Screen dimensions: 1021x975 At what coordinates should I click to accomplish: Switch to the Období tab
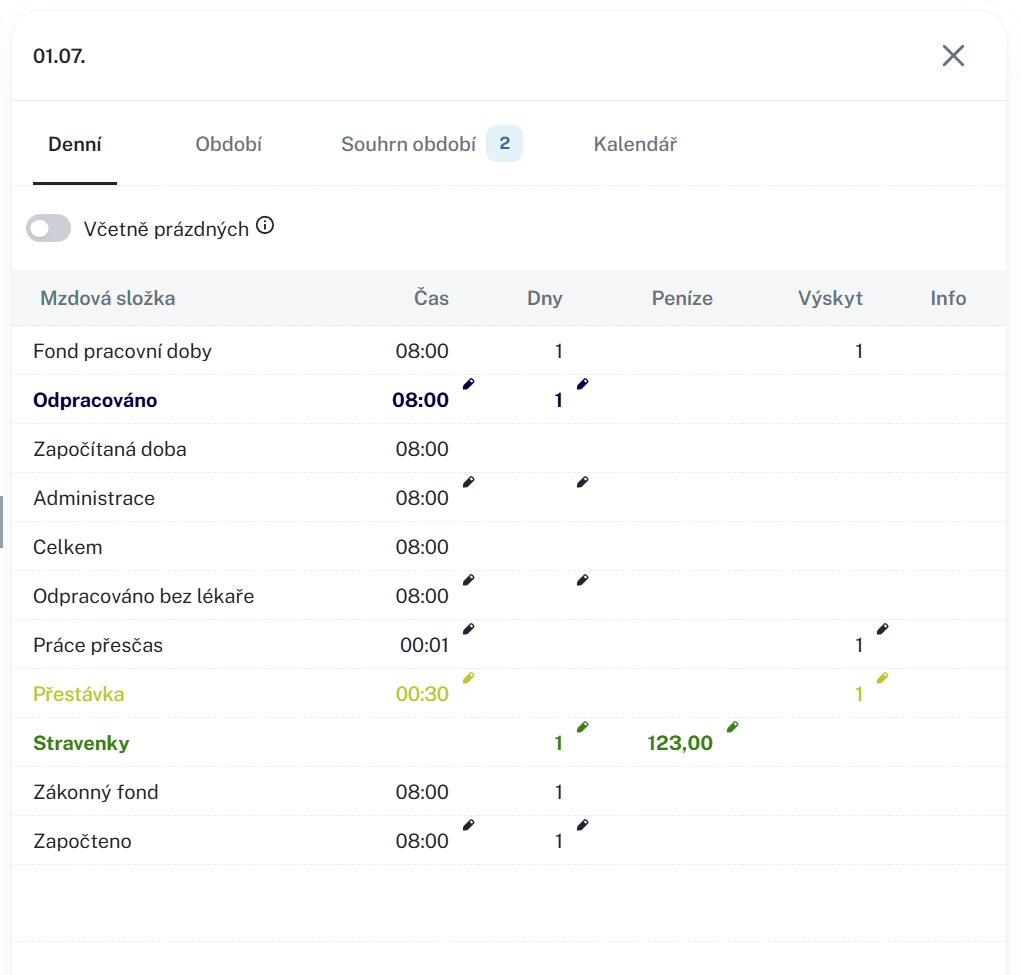coord(228,144)
